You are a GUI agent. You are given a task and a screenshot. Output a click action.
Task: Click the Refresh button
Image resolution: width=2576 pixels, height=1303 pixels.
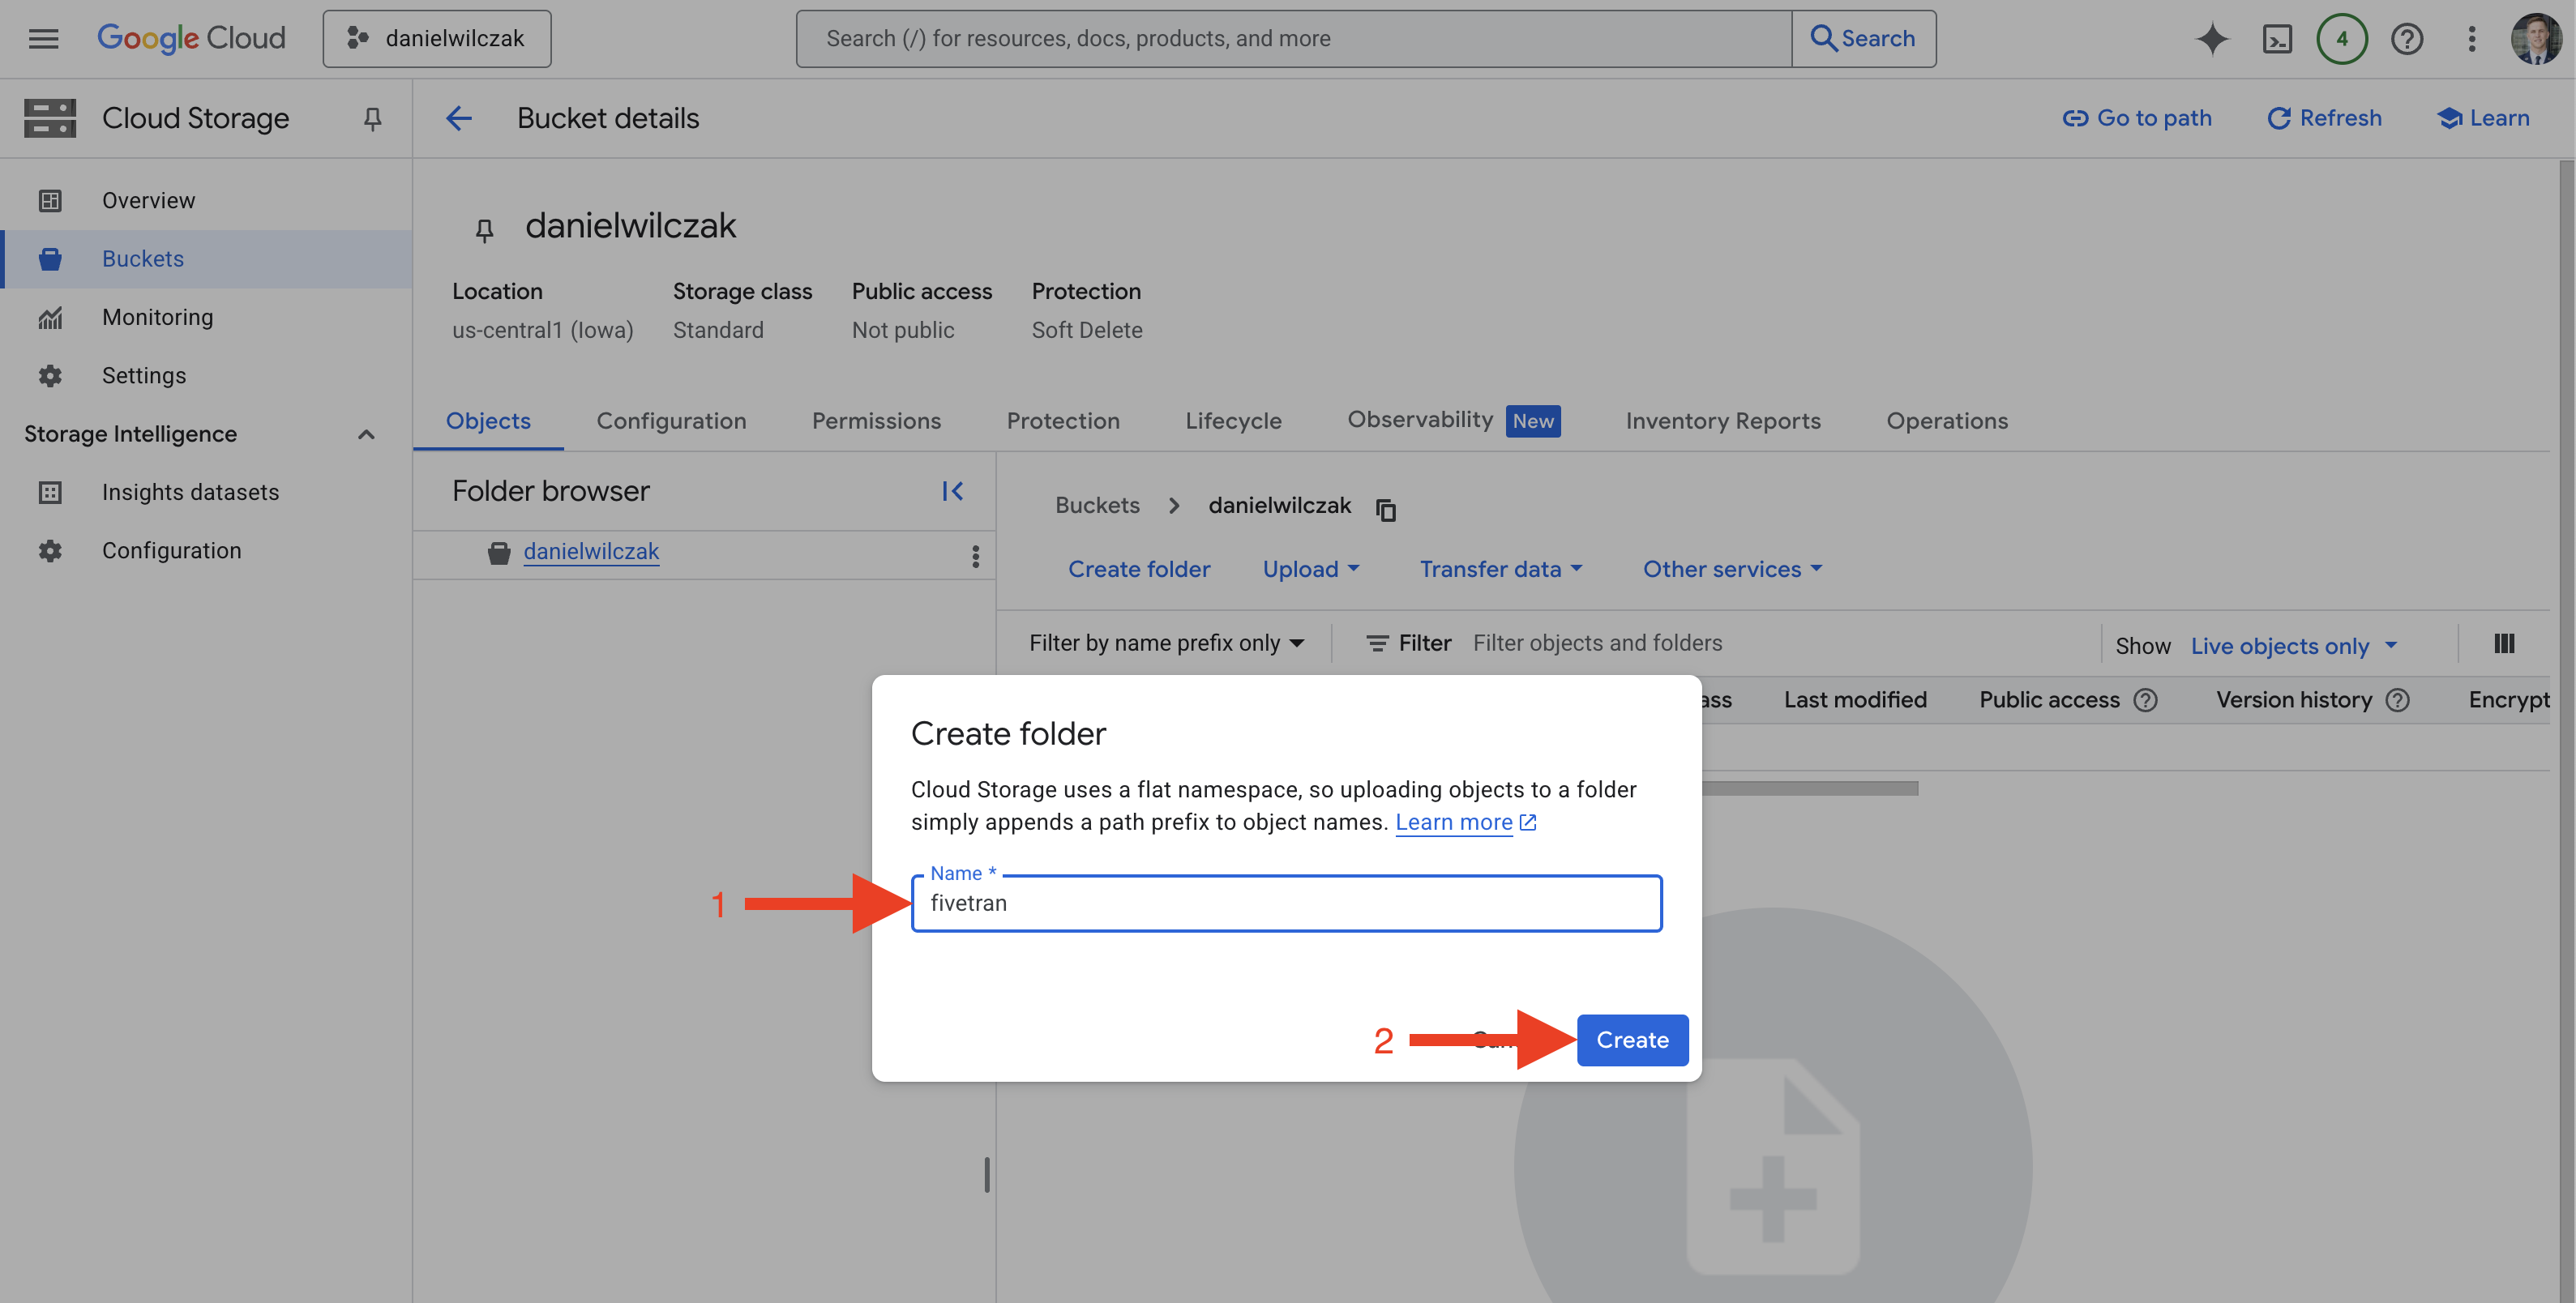pyautogui.click(x=2324, y=118)
